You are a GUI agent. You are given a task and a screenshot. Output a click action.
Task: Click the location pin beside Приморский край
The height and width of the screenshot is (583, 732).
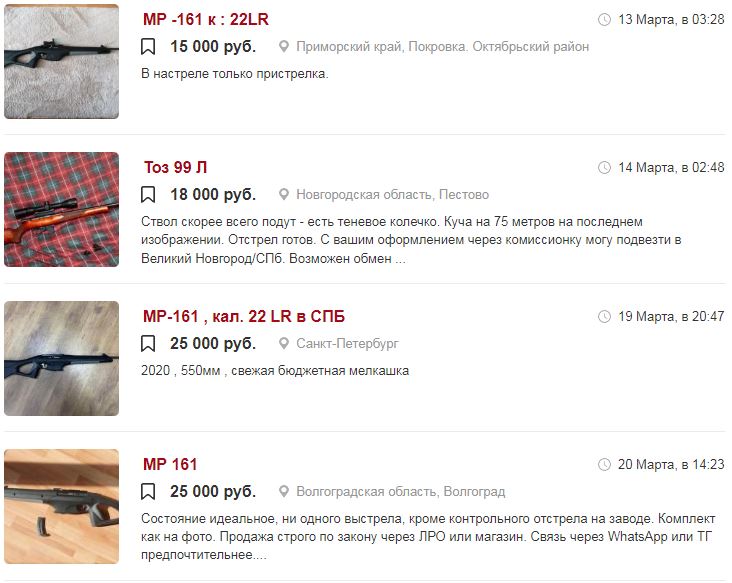tap(283, 47)
